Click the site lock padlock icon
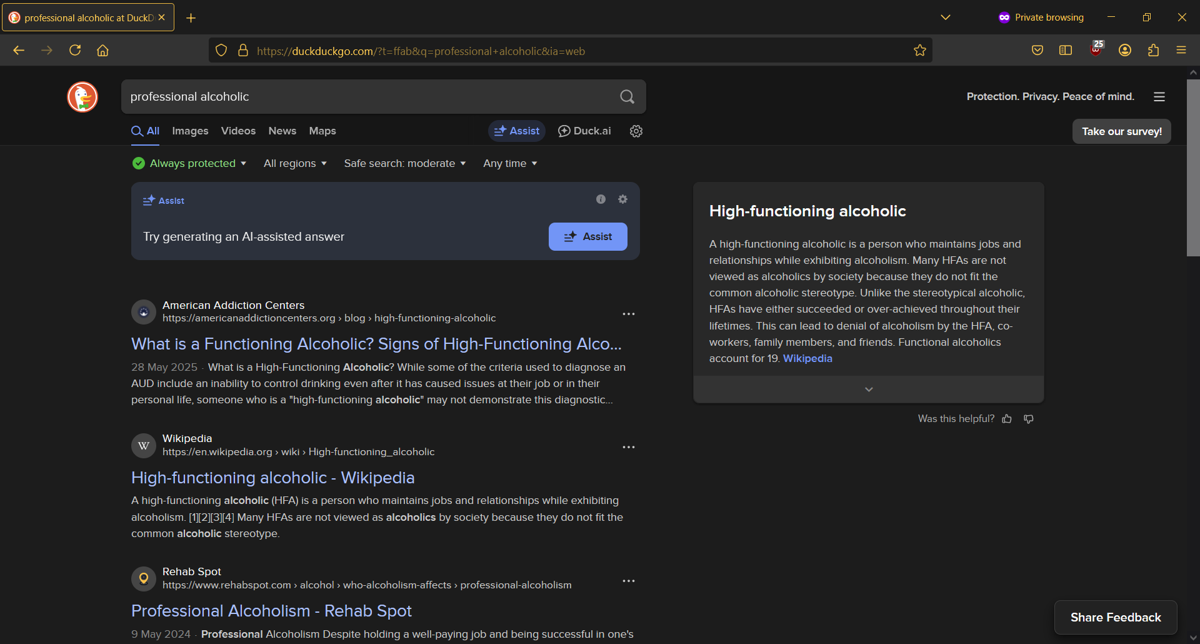Screen dimensions: 1200x644 point(242,50)
